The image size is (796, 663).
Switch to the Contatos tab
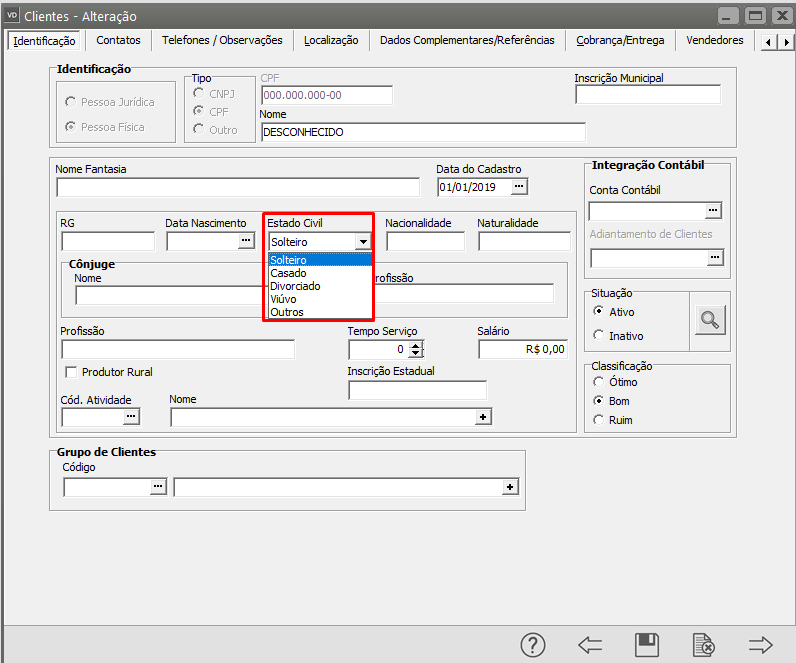118,41
